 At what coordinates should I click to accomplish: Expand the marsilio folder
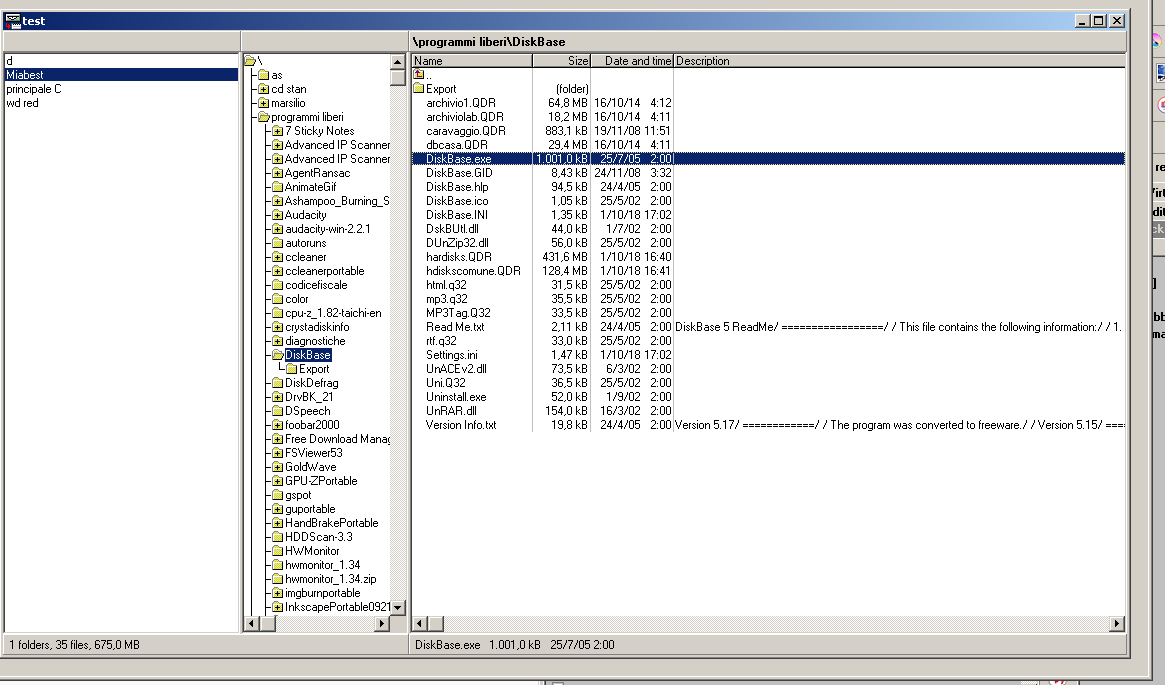(x=264, y=103)
